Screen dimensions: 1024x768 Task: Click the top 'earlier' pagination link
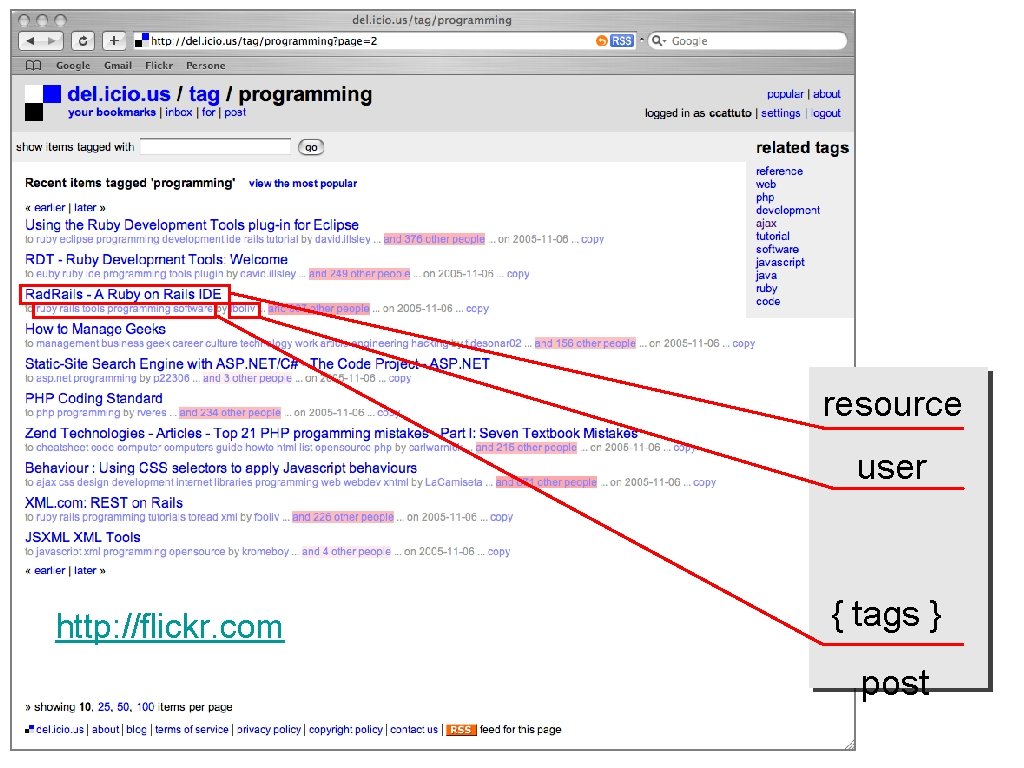pos(50,208)
